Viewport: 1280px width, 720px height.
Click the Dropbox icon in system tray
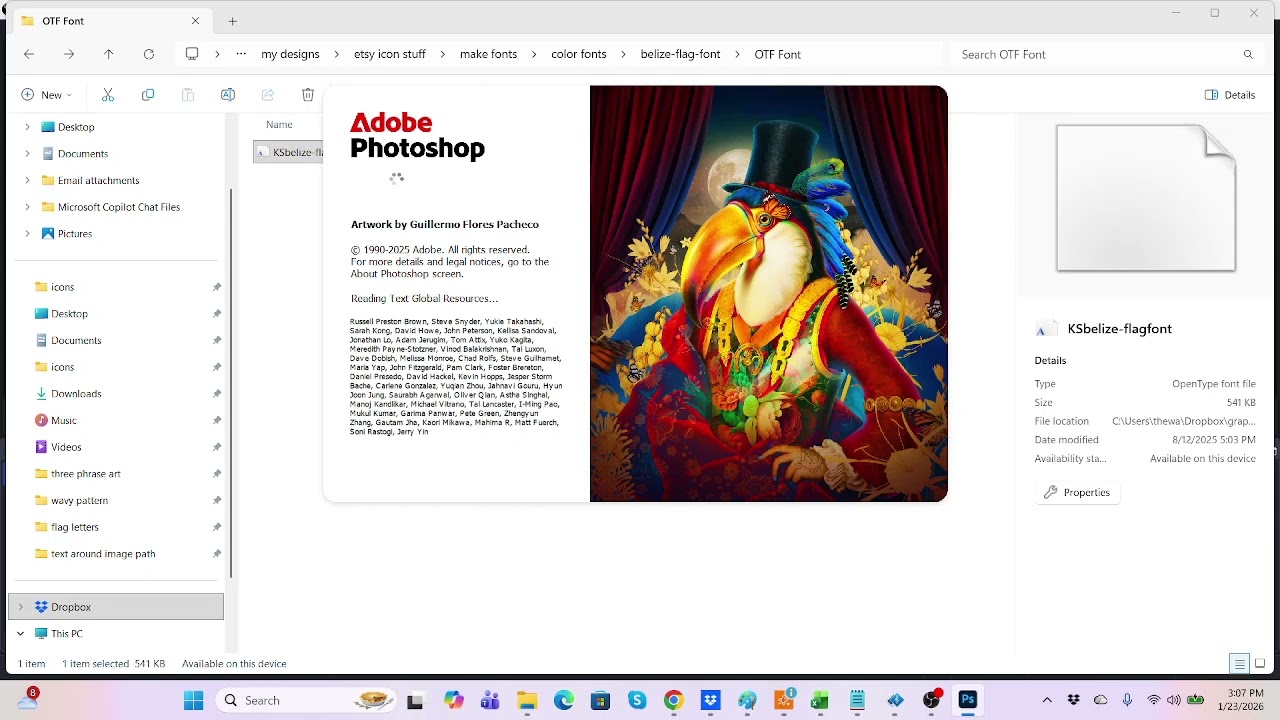click(x=1074, y=700)
